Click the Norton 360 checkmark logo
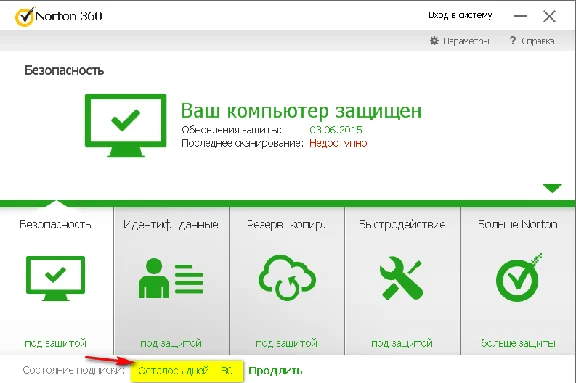Image resolution: width=576 pixels, height=383 pixels. 24,16
